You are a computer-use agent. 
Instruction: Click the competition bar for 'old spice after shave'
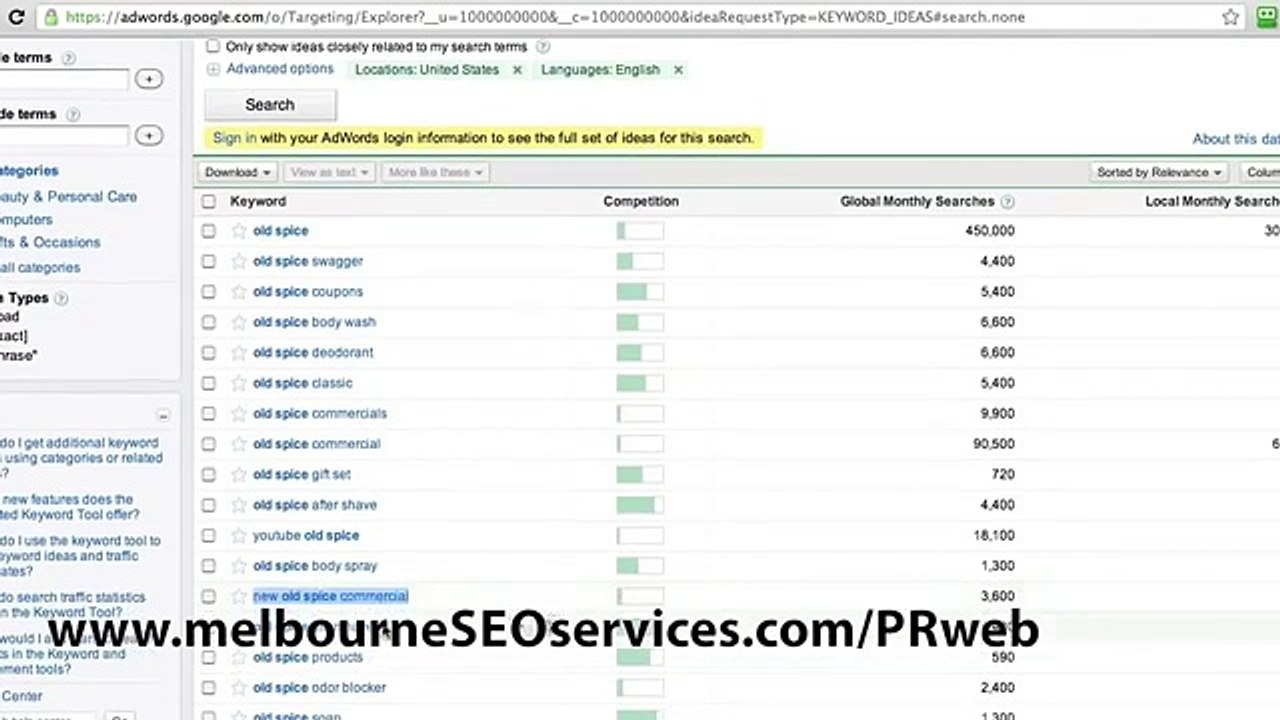coord(640,505)
